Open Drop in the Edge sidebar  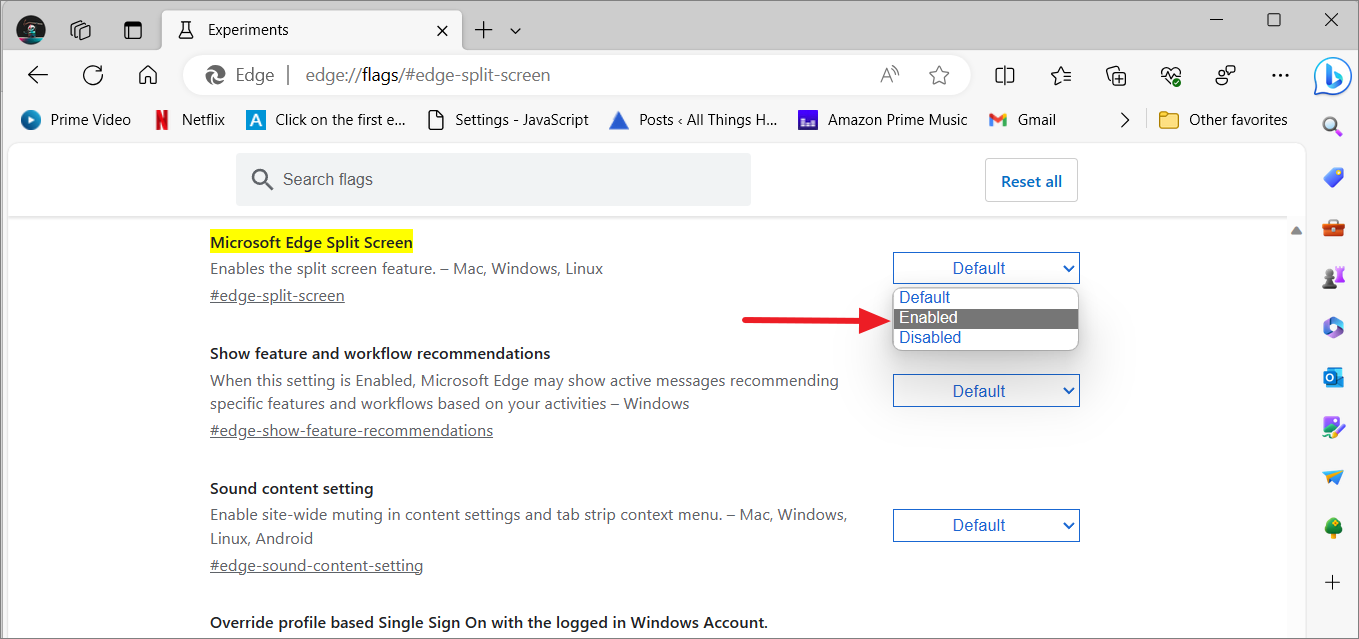(1333, 477)
